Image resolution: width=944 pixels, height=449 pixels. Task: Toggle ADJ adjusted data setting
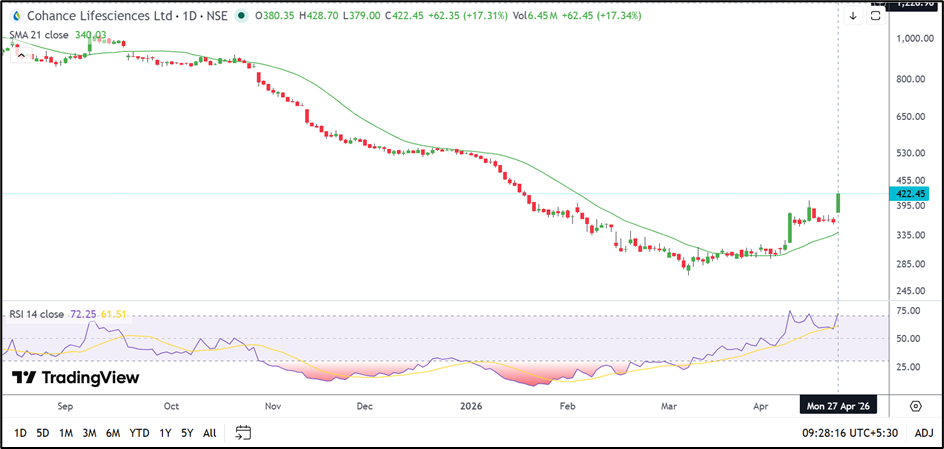point(923,433)
